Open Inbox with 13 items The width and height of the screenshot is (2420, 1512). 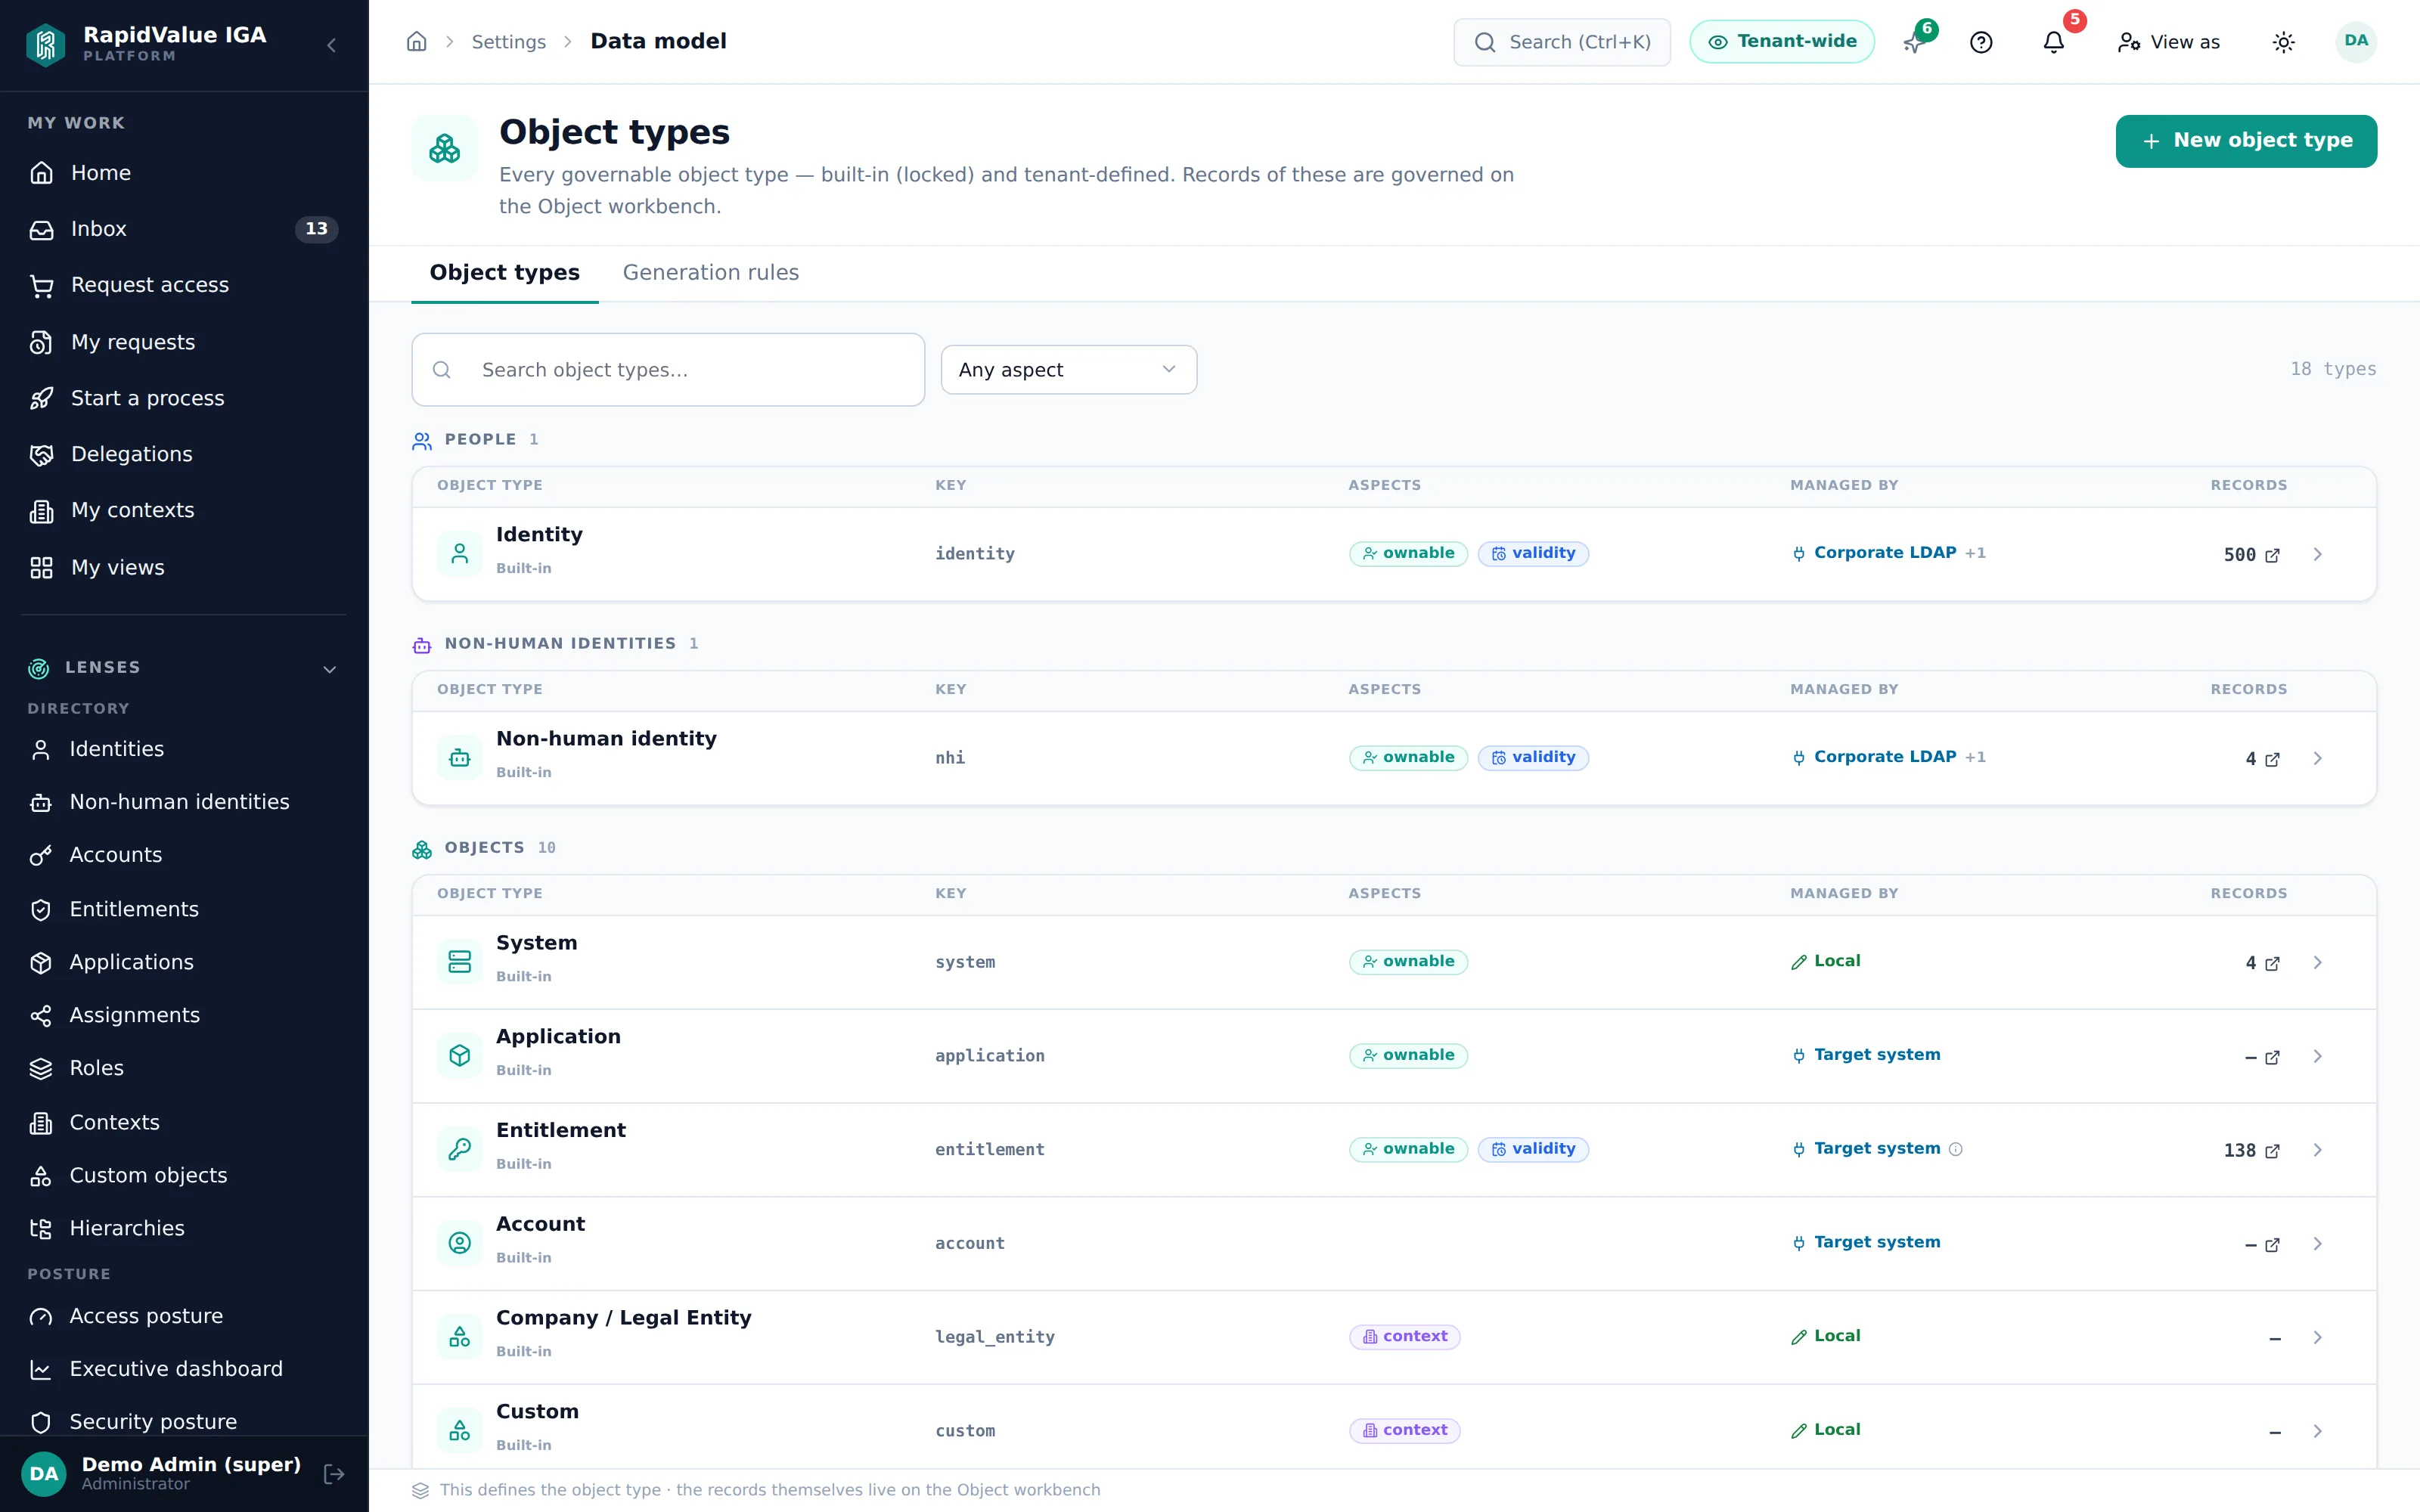point(184,229)
